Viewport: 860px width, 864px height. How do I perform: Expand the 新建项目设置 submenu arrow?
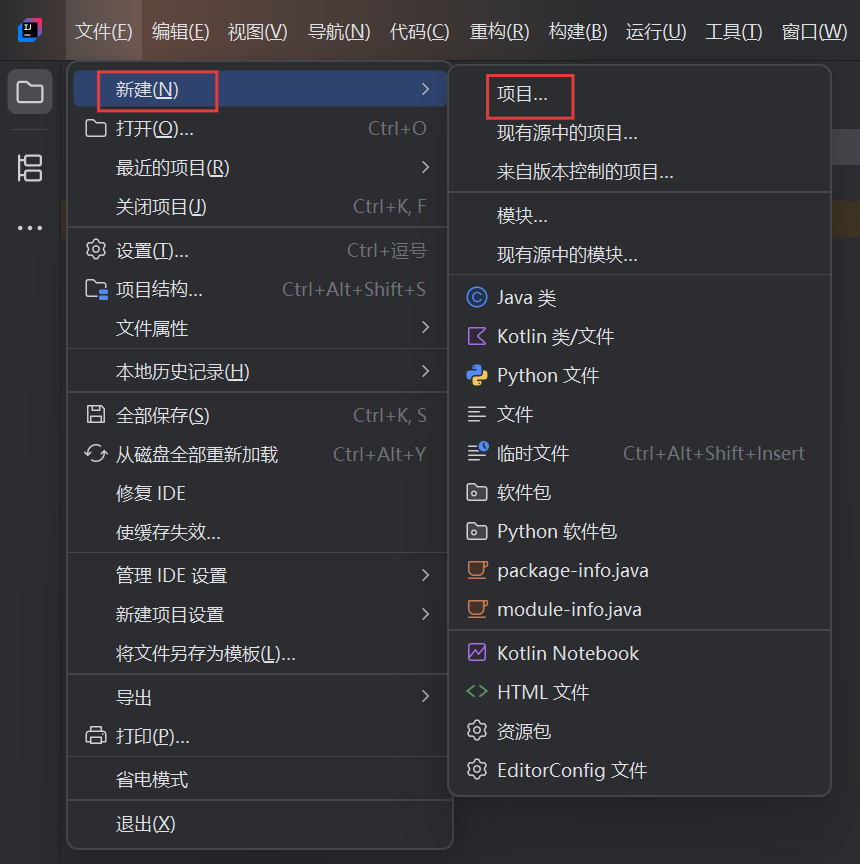425,614
